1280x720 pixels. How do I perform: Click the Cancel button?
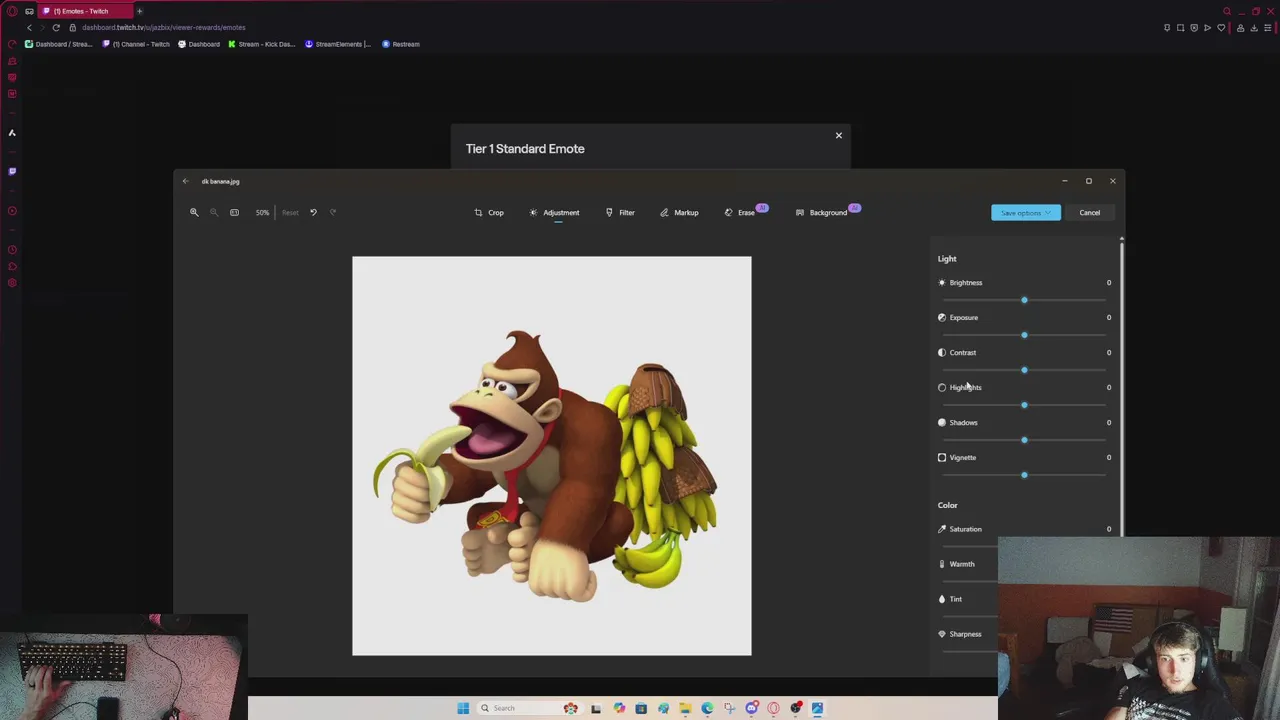click(1089, 212)
